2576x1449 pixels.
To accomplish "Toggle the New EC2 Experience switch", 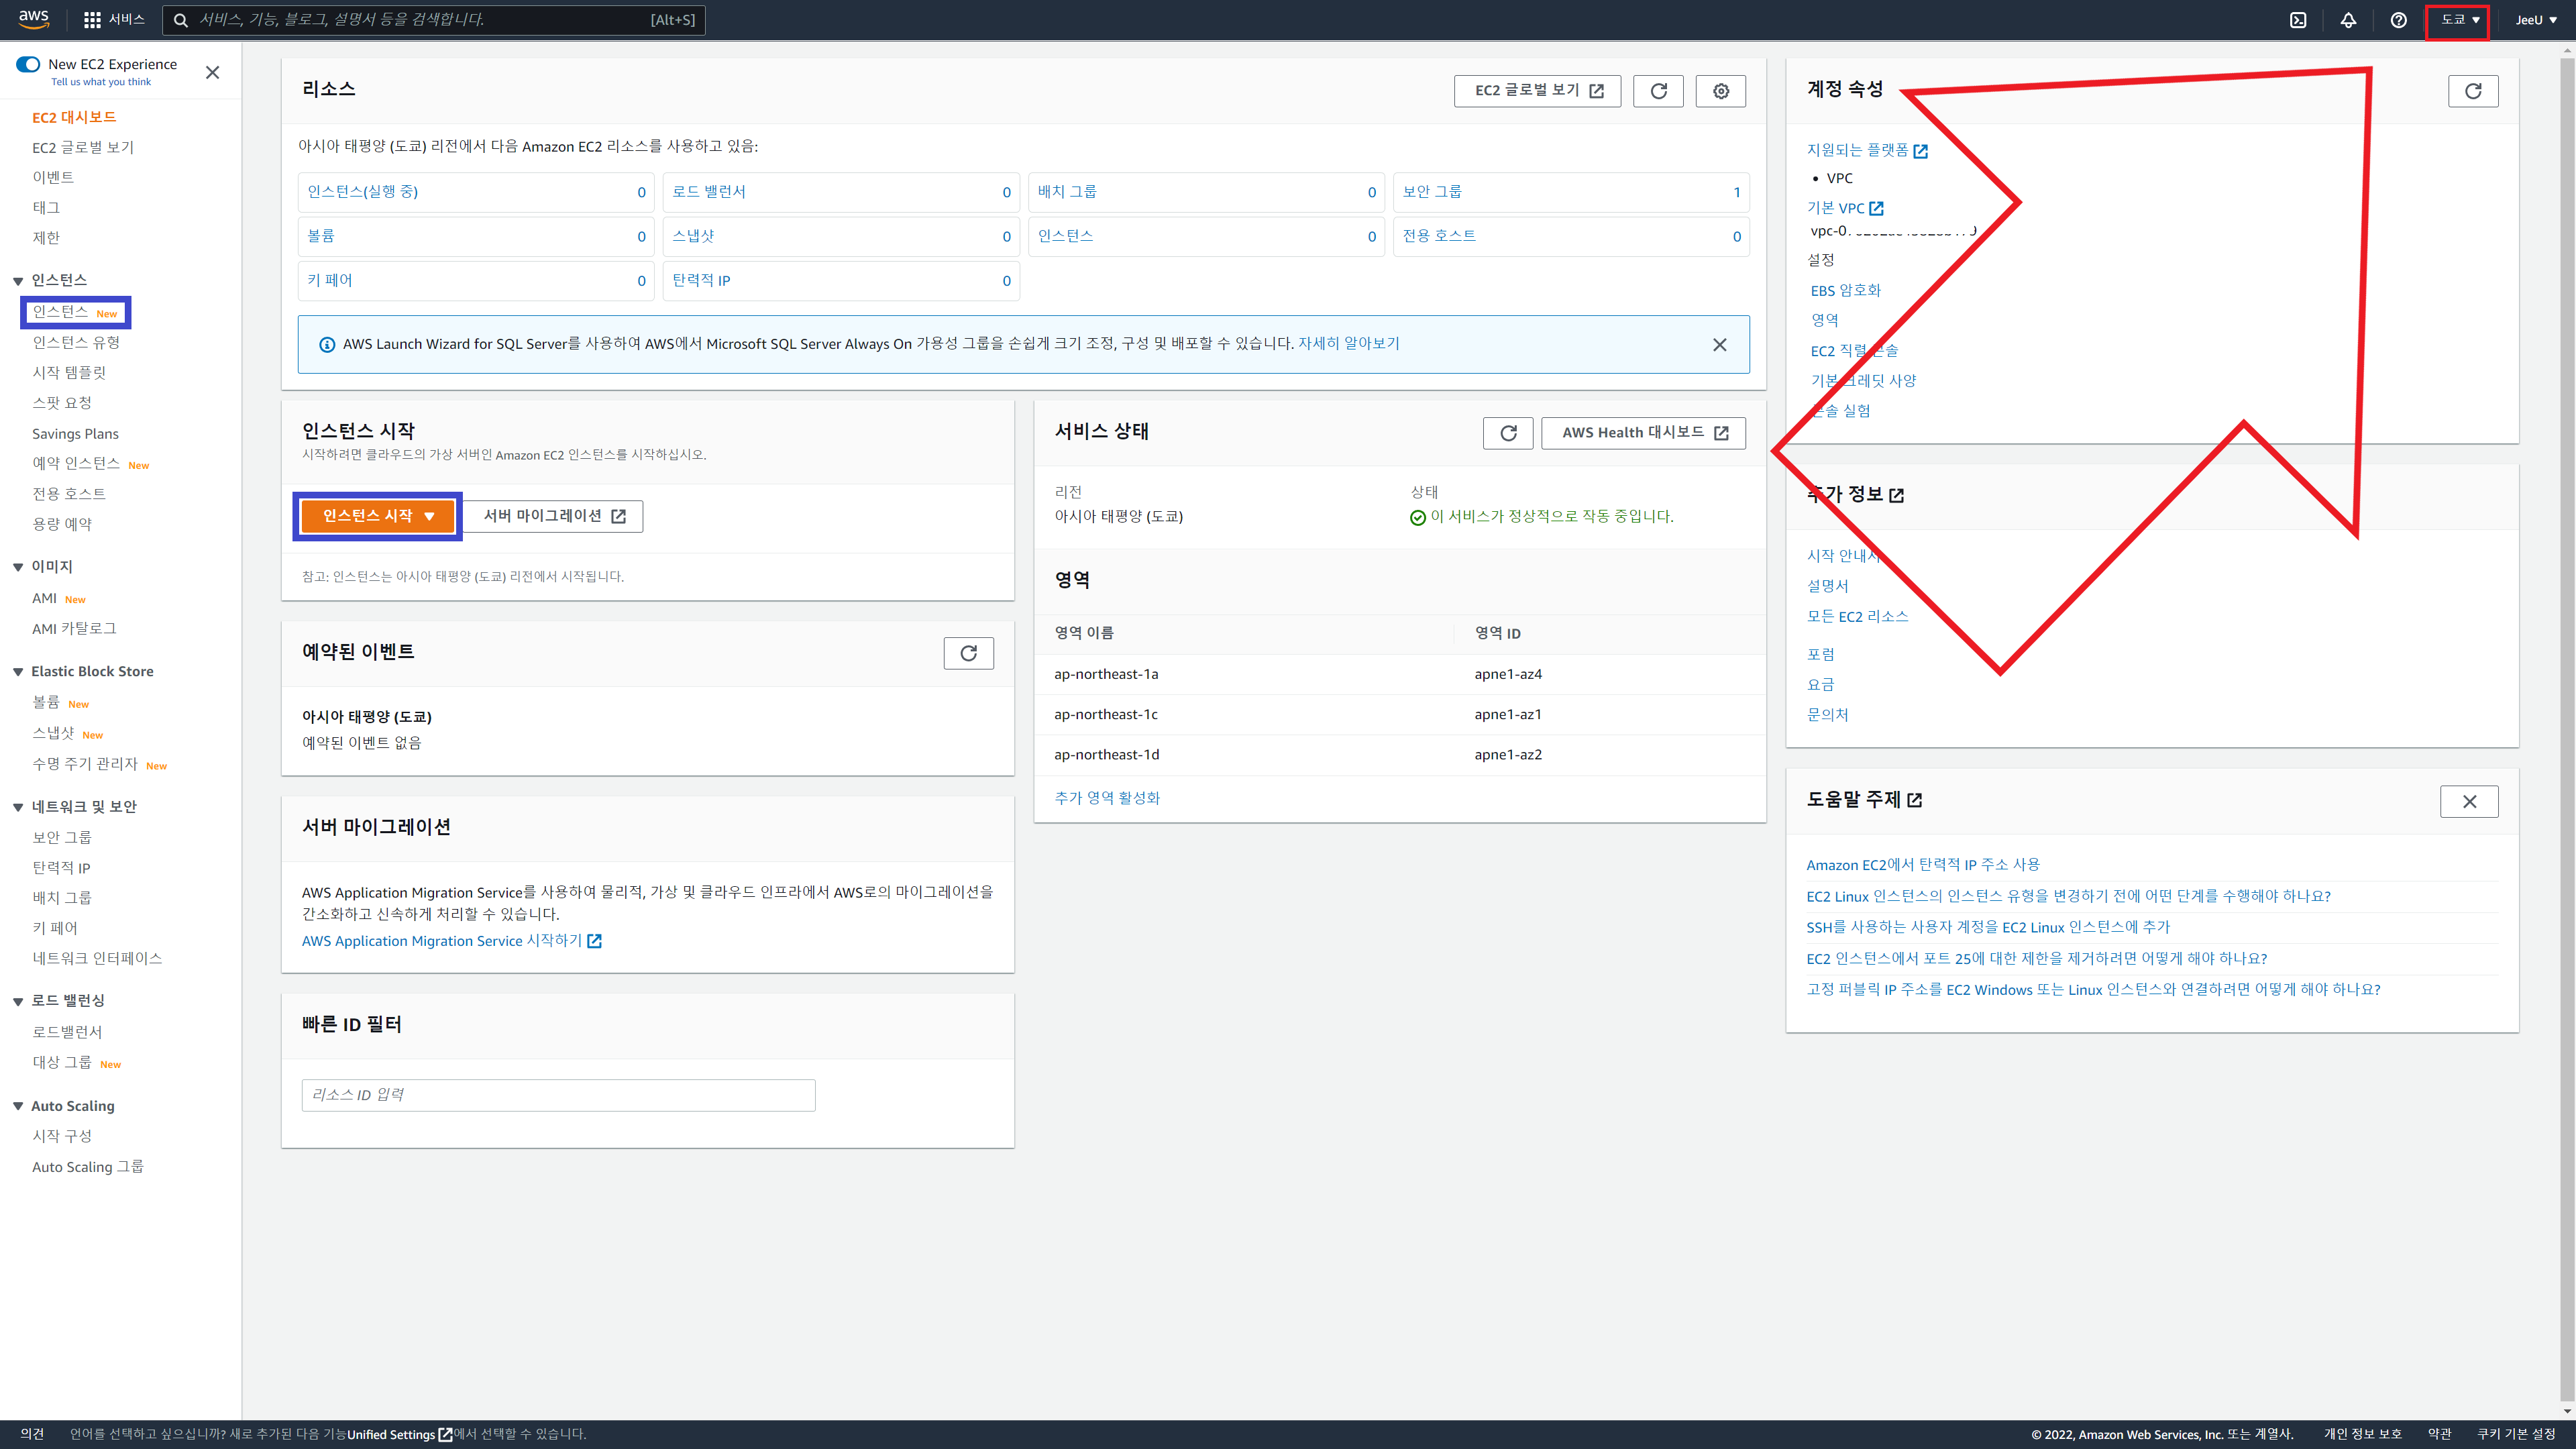I will click(x=28, y=64).
